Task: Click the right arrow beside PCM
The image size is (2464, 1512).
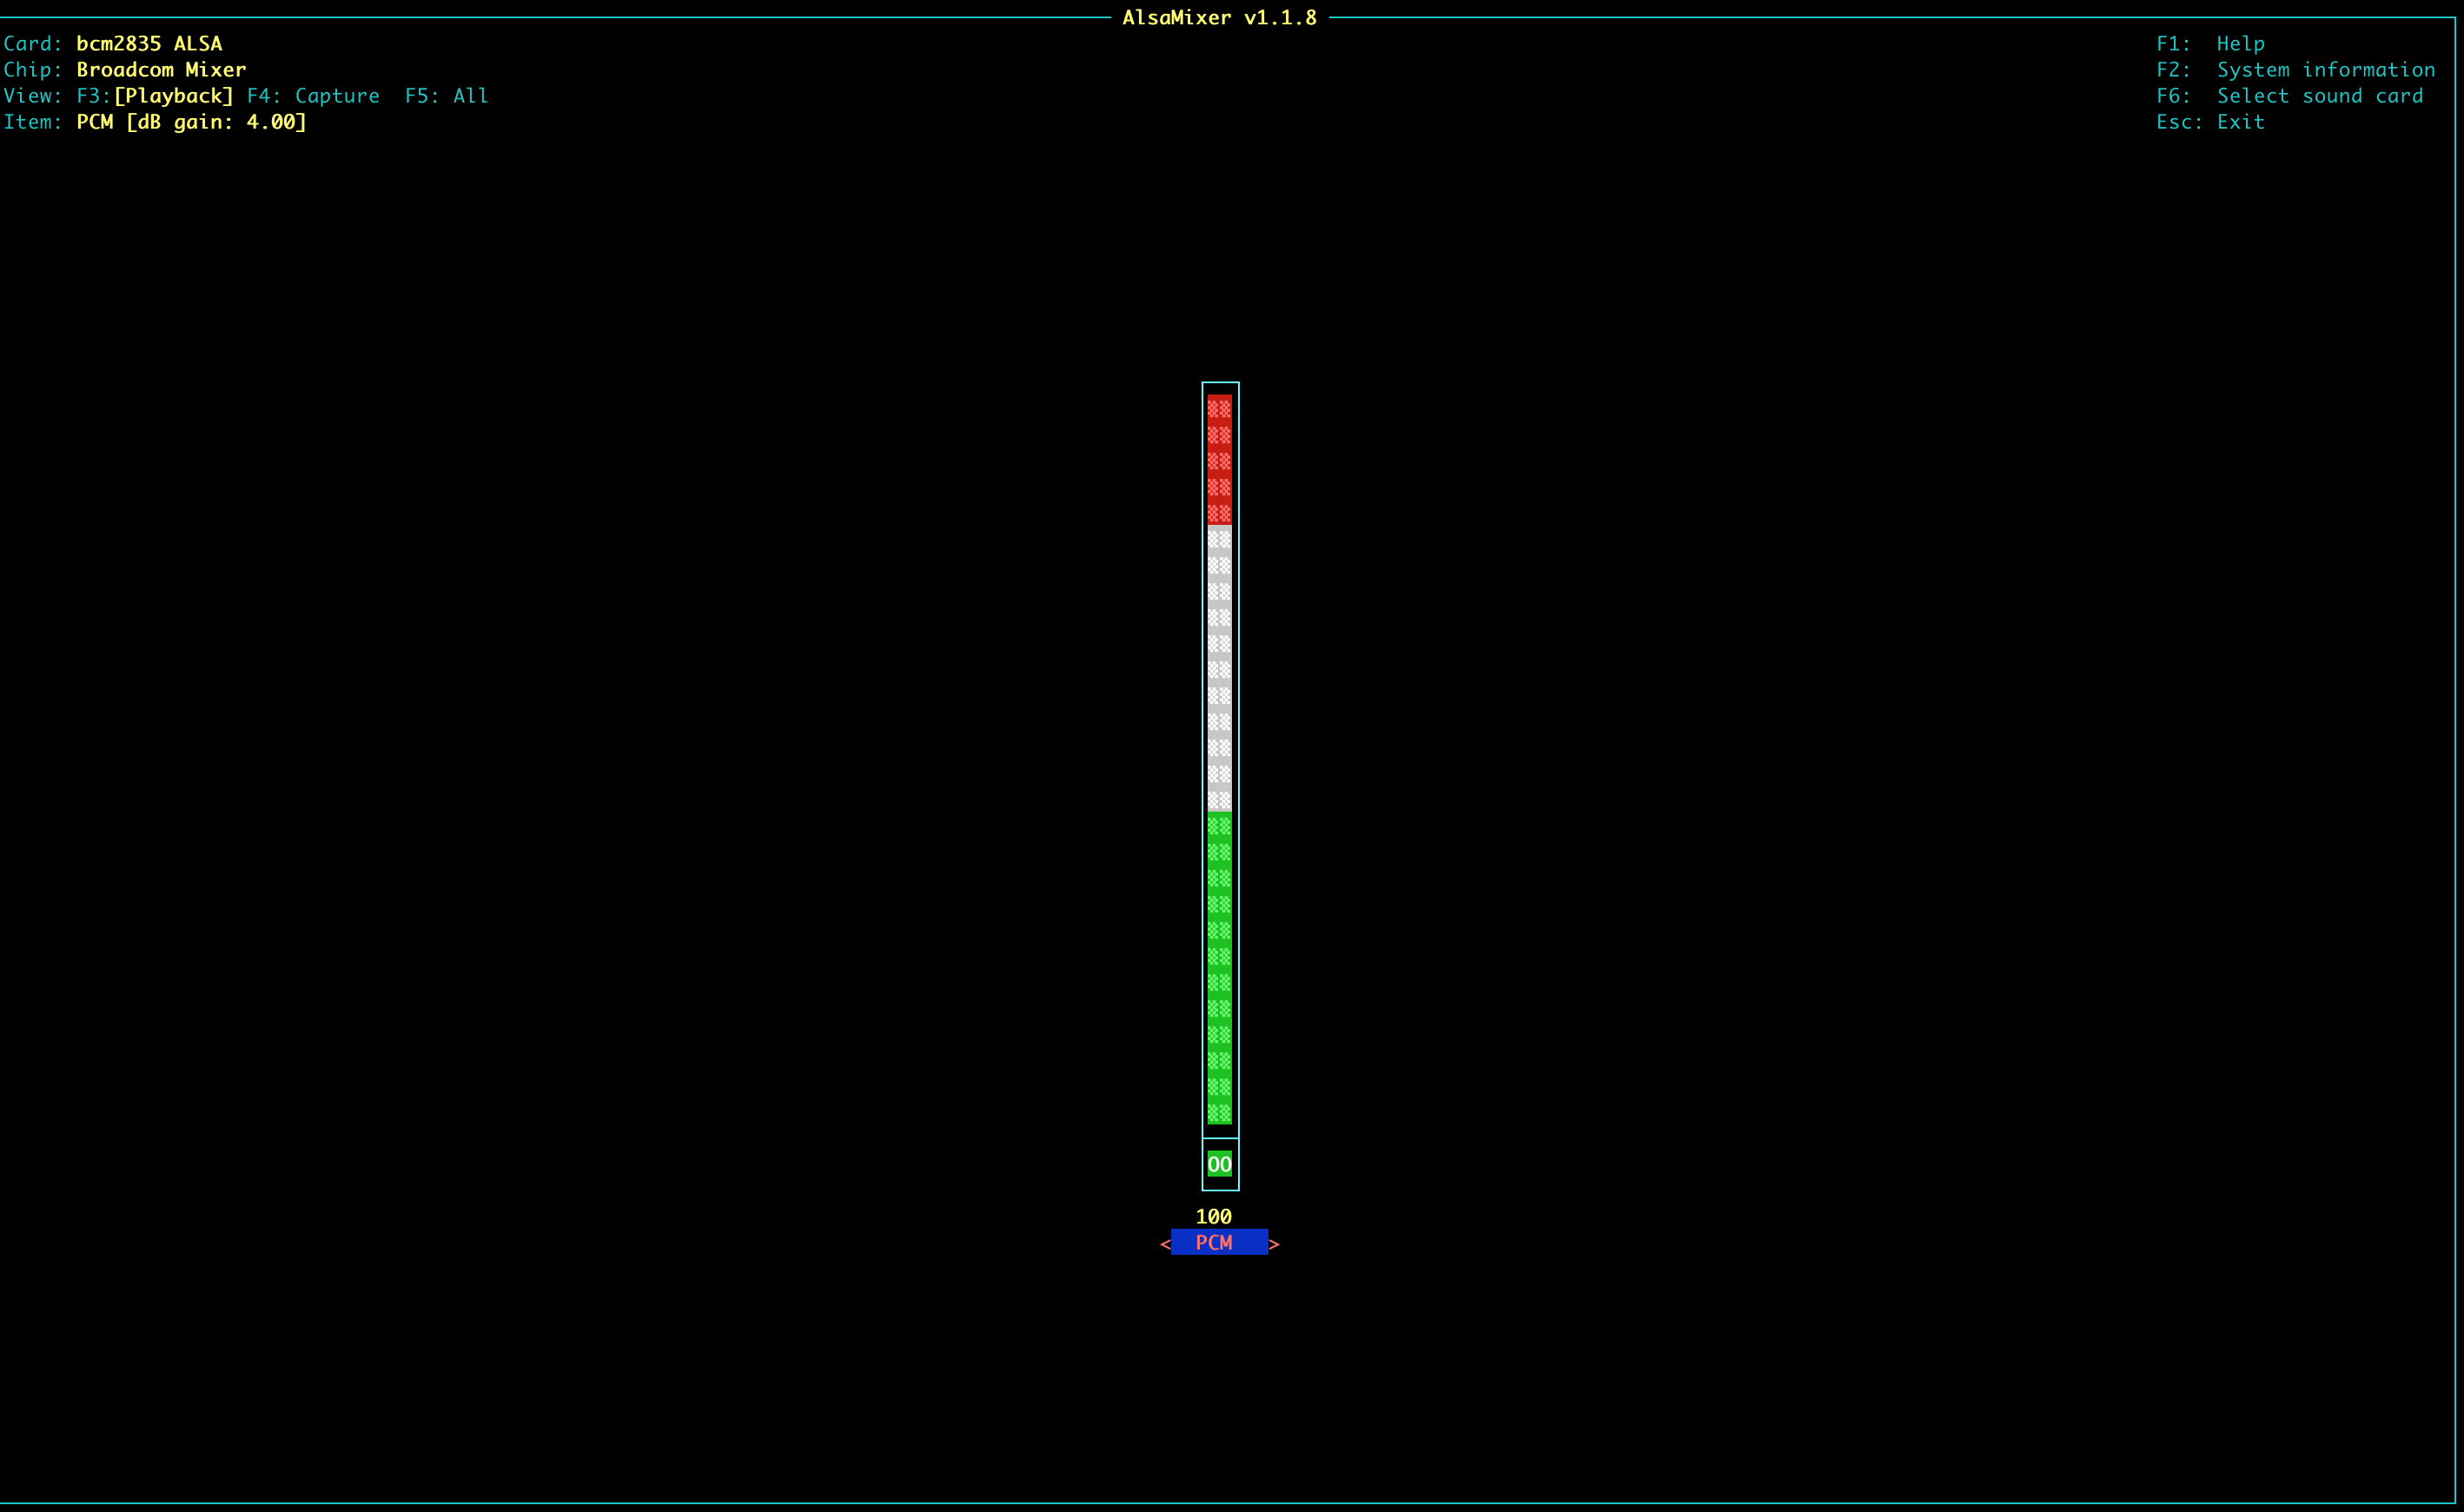Action: pos(1274,1244)
